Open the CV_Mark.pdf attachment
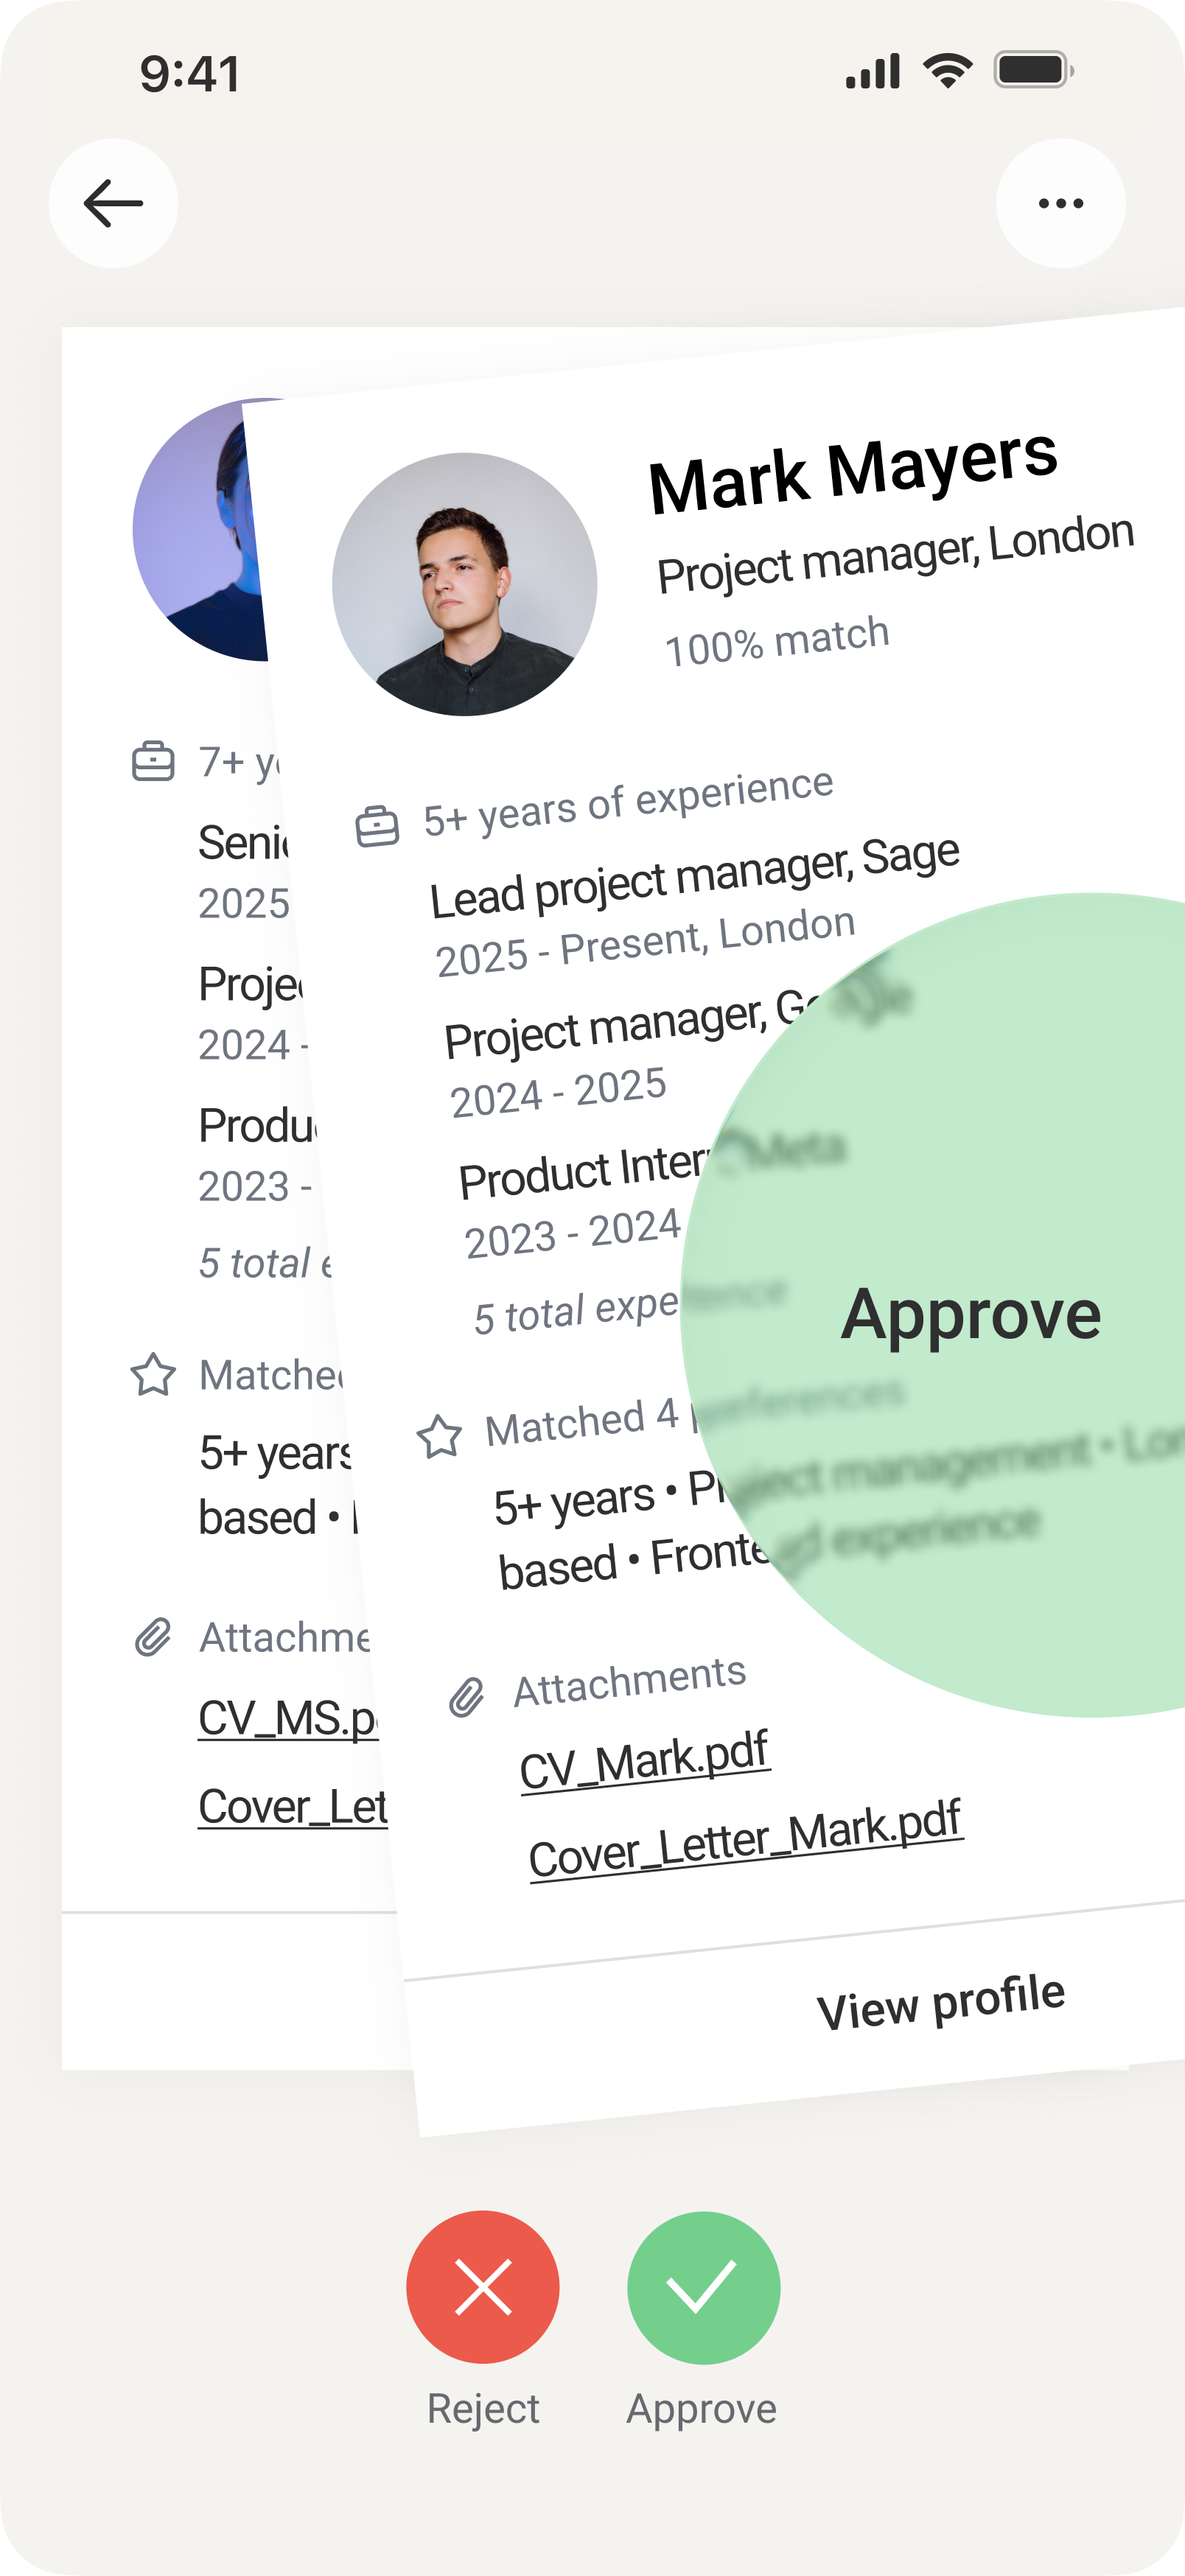This screenshot has height=2576, width=1185. coord(644,1761)
